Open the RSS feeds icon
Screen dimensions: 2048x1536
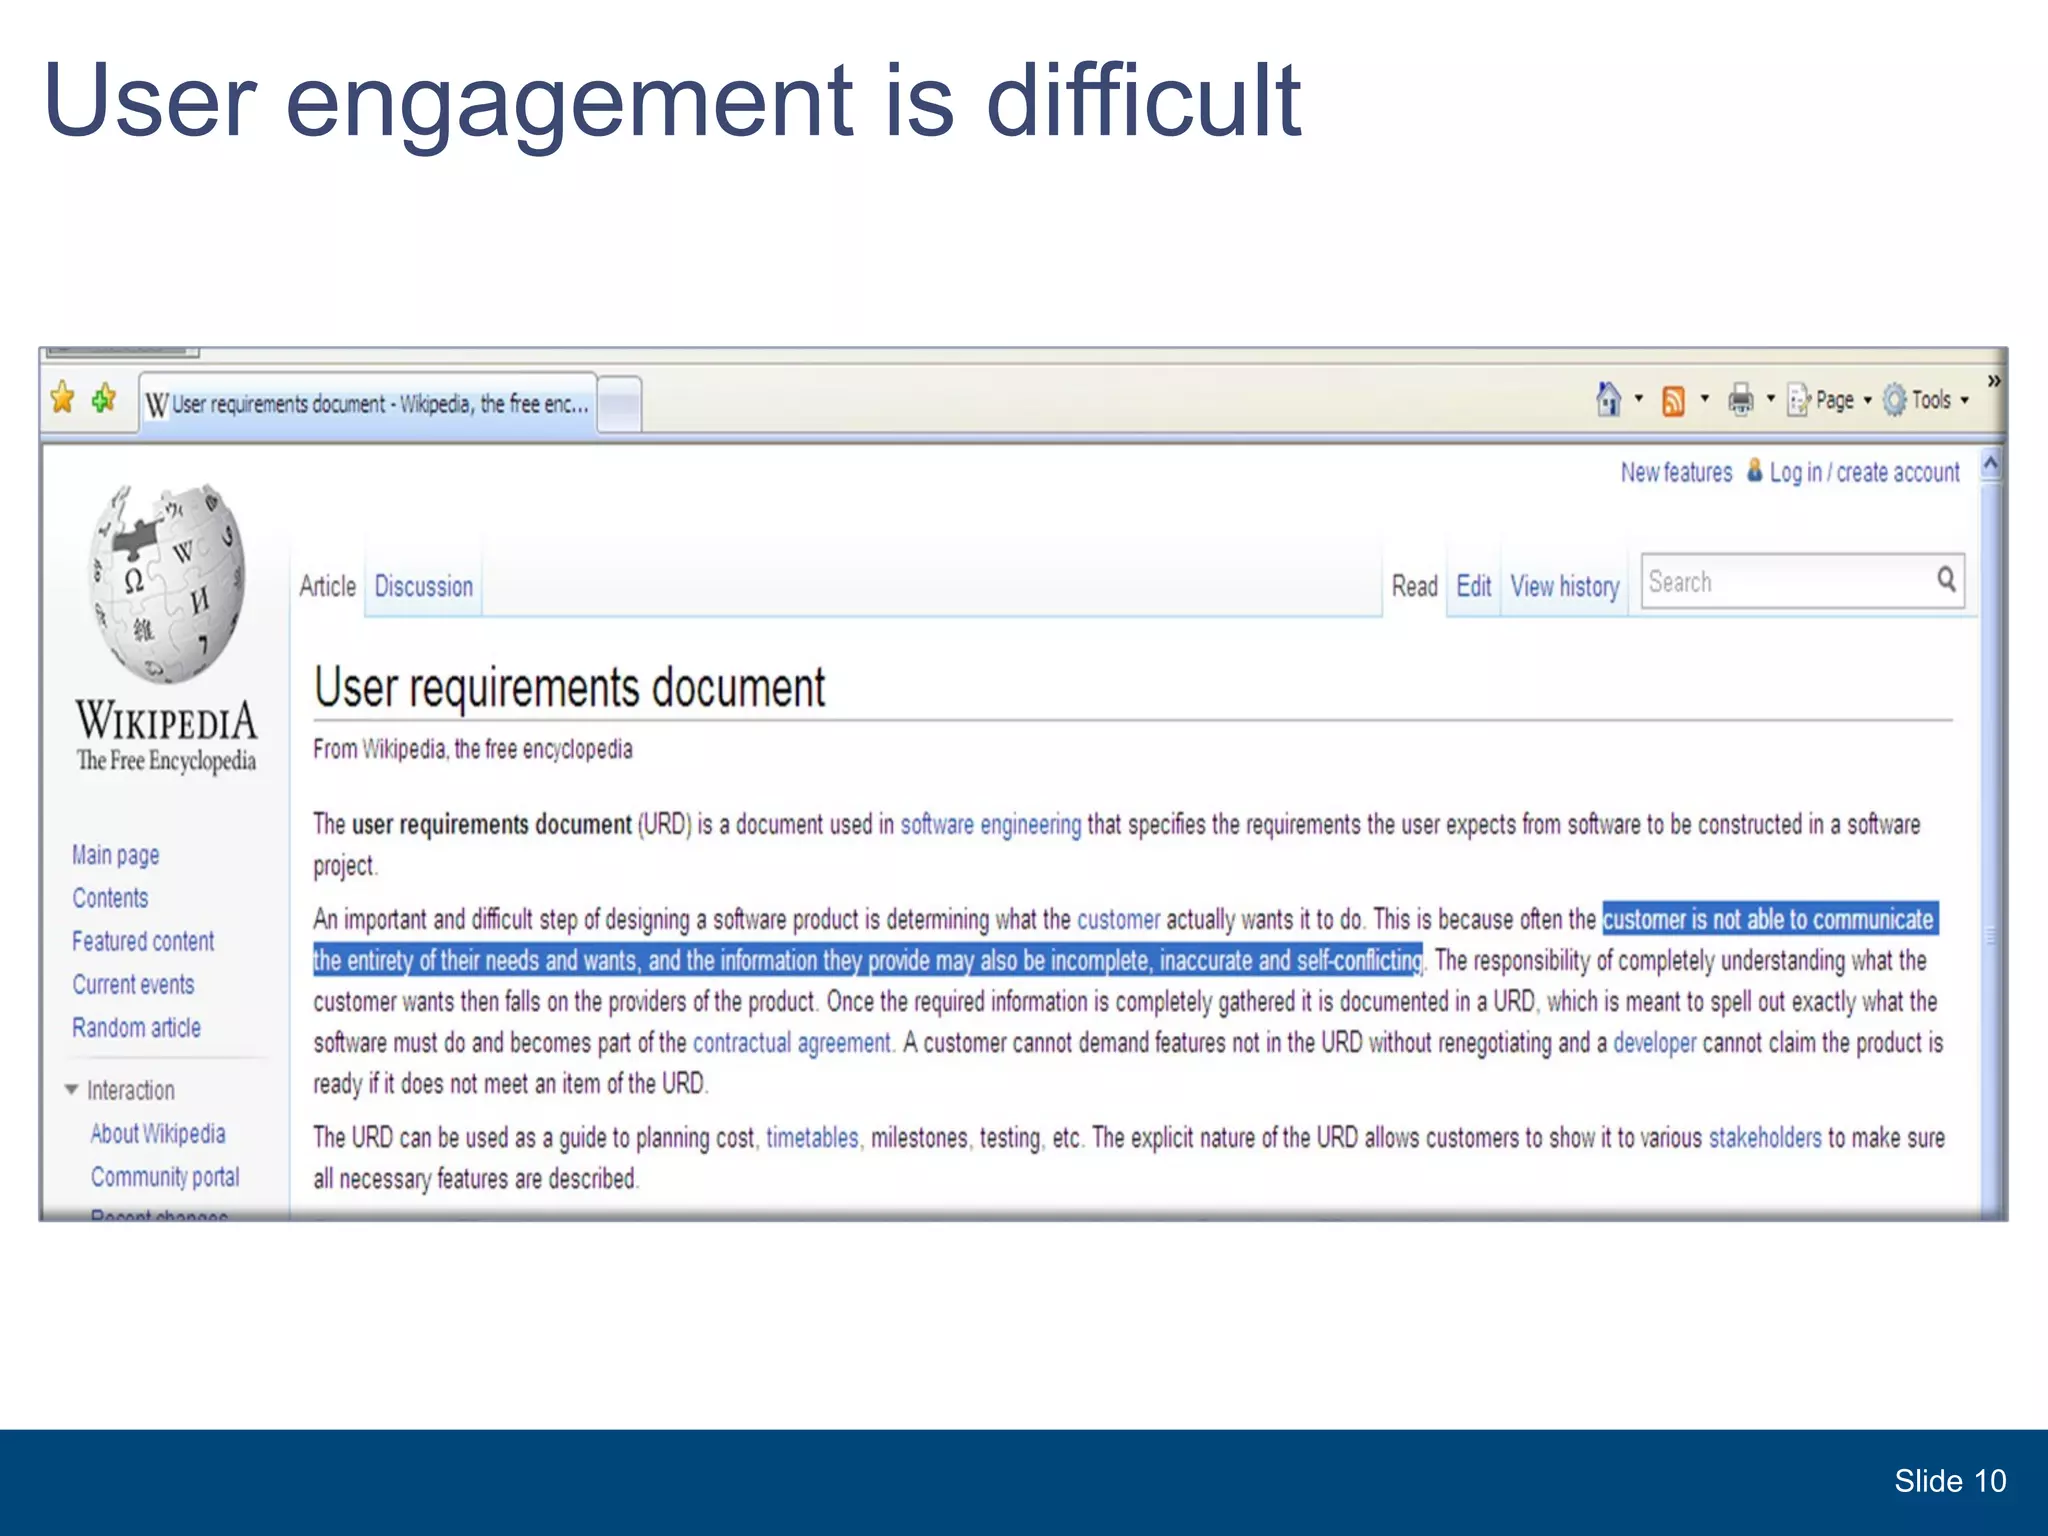tap(1673, 401)
